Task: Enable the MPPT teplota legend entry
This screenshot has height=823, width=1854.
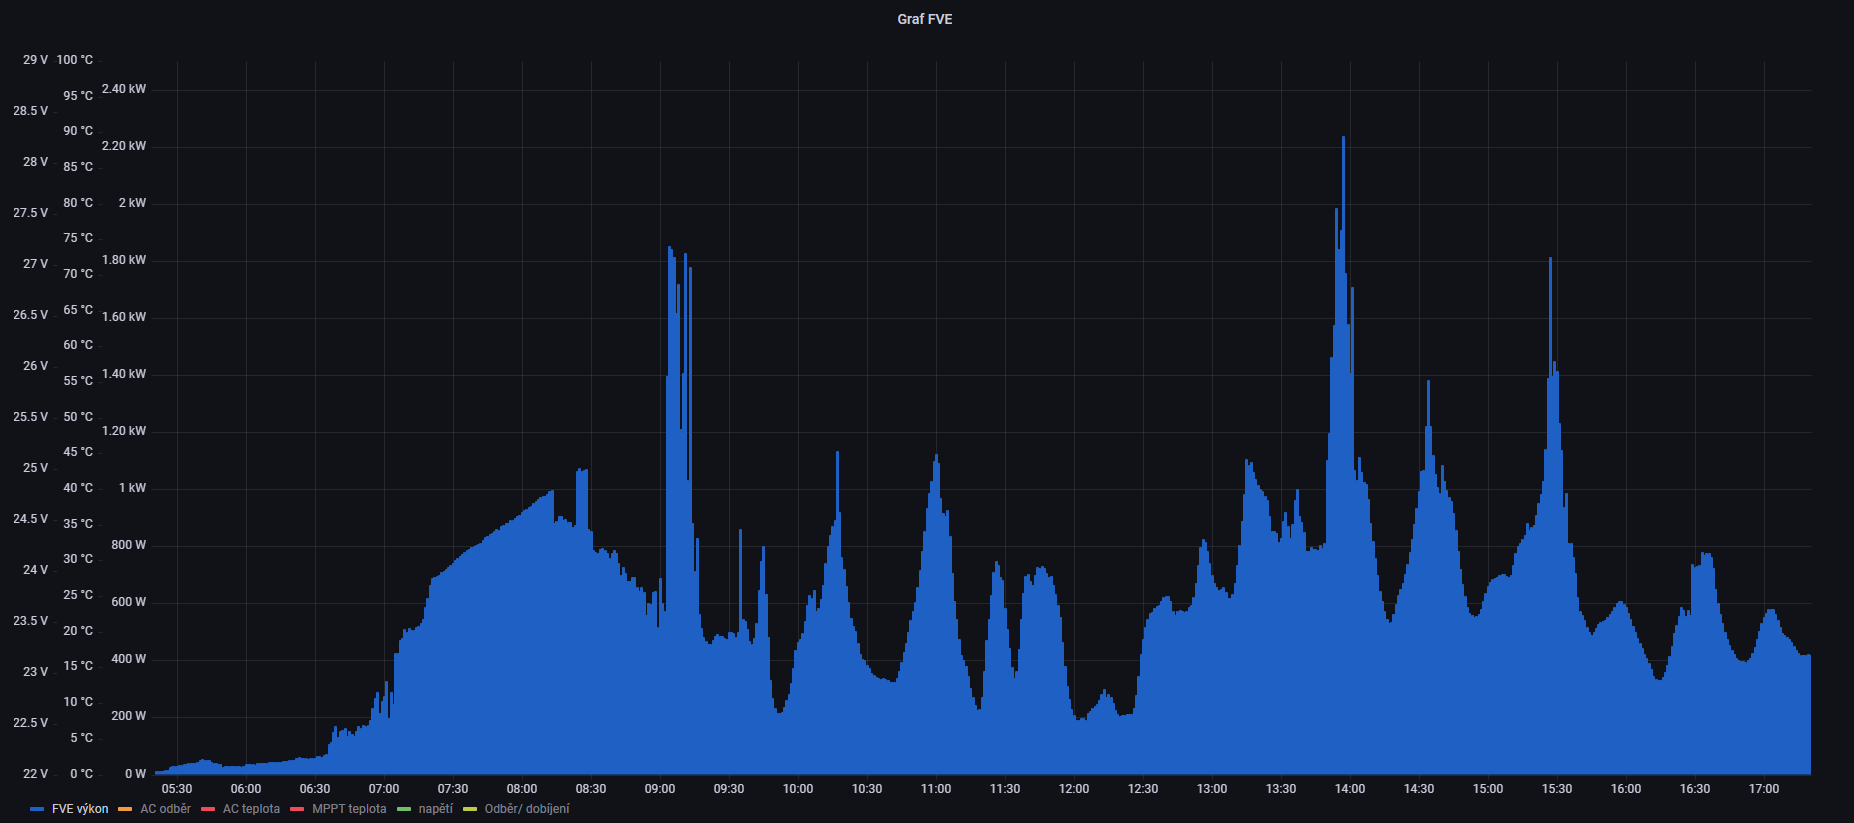Action: pyautogui.click(x=349, y=809)
